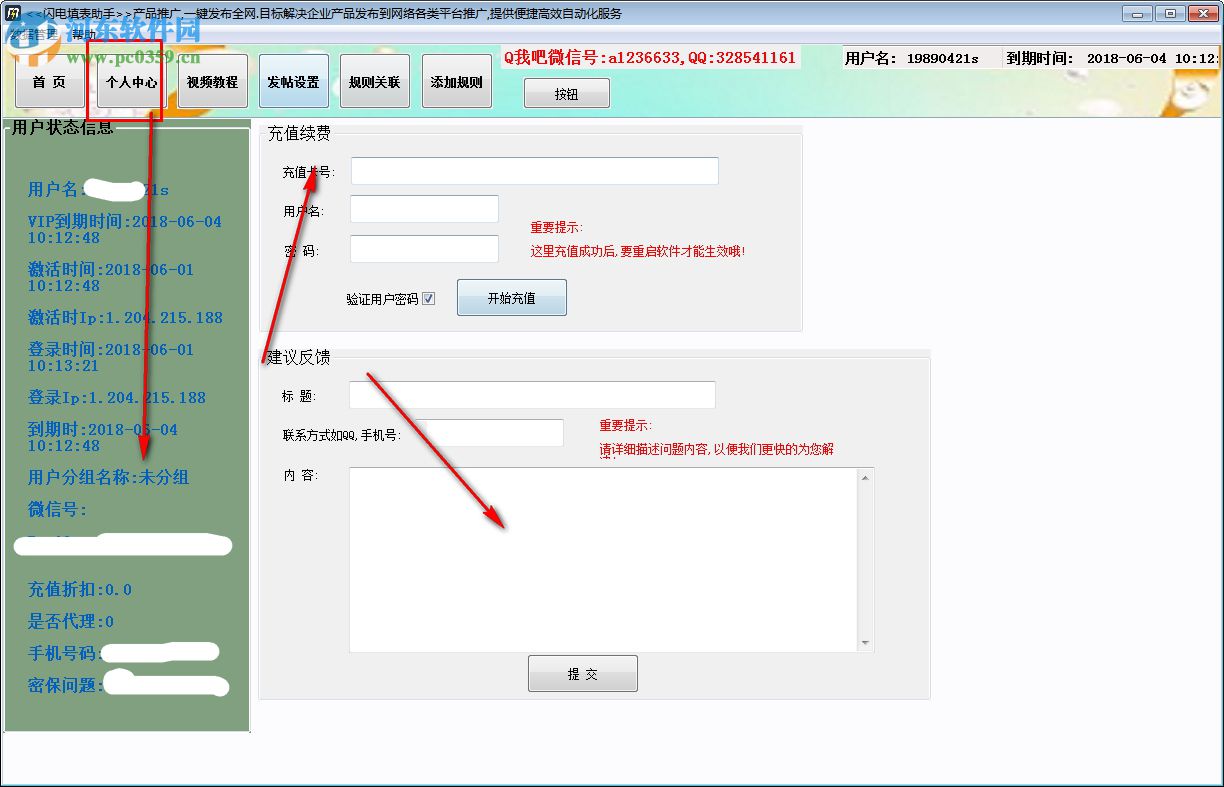The width and height of the screenshot is (1224, 787).
Task: Click the 按钮 button in the toolbar
Action: [x=567, y=92]
